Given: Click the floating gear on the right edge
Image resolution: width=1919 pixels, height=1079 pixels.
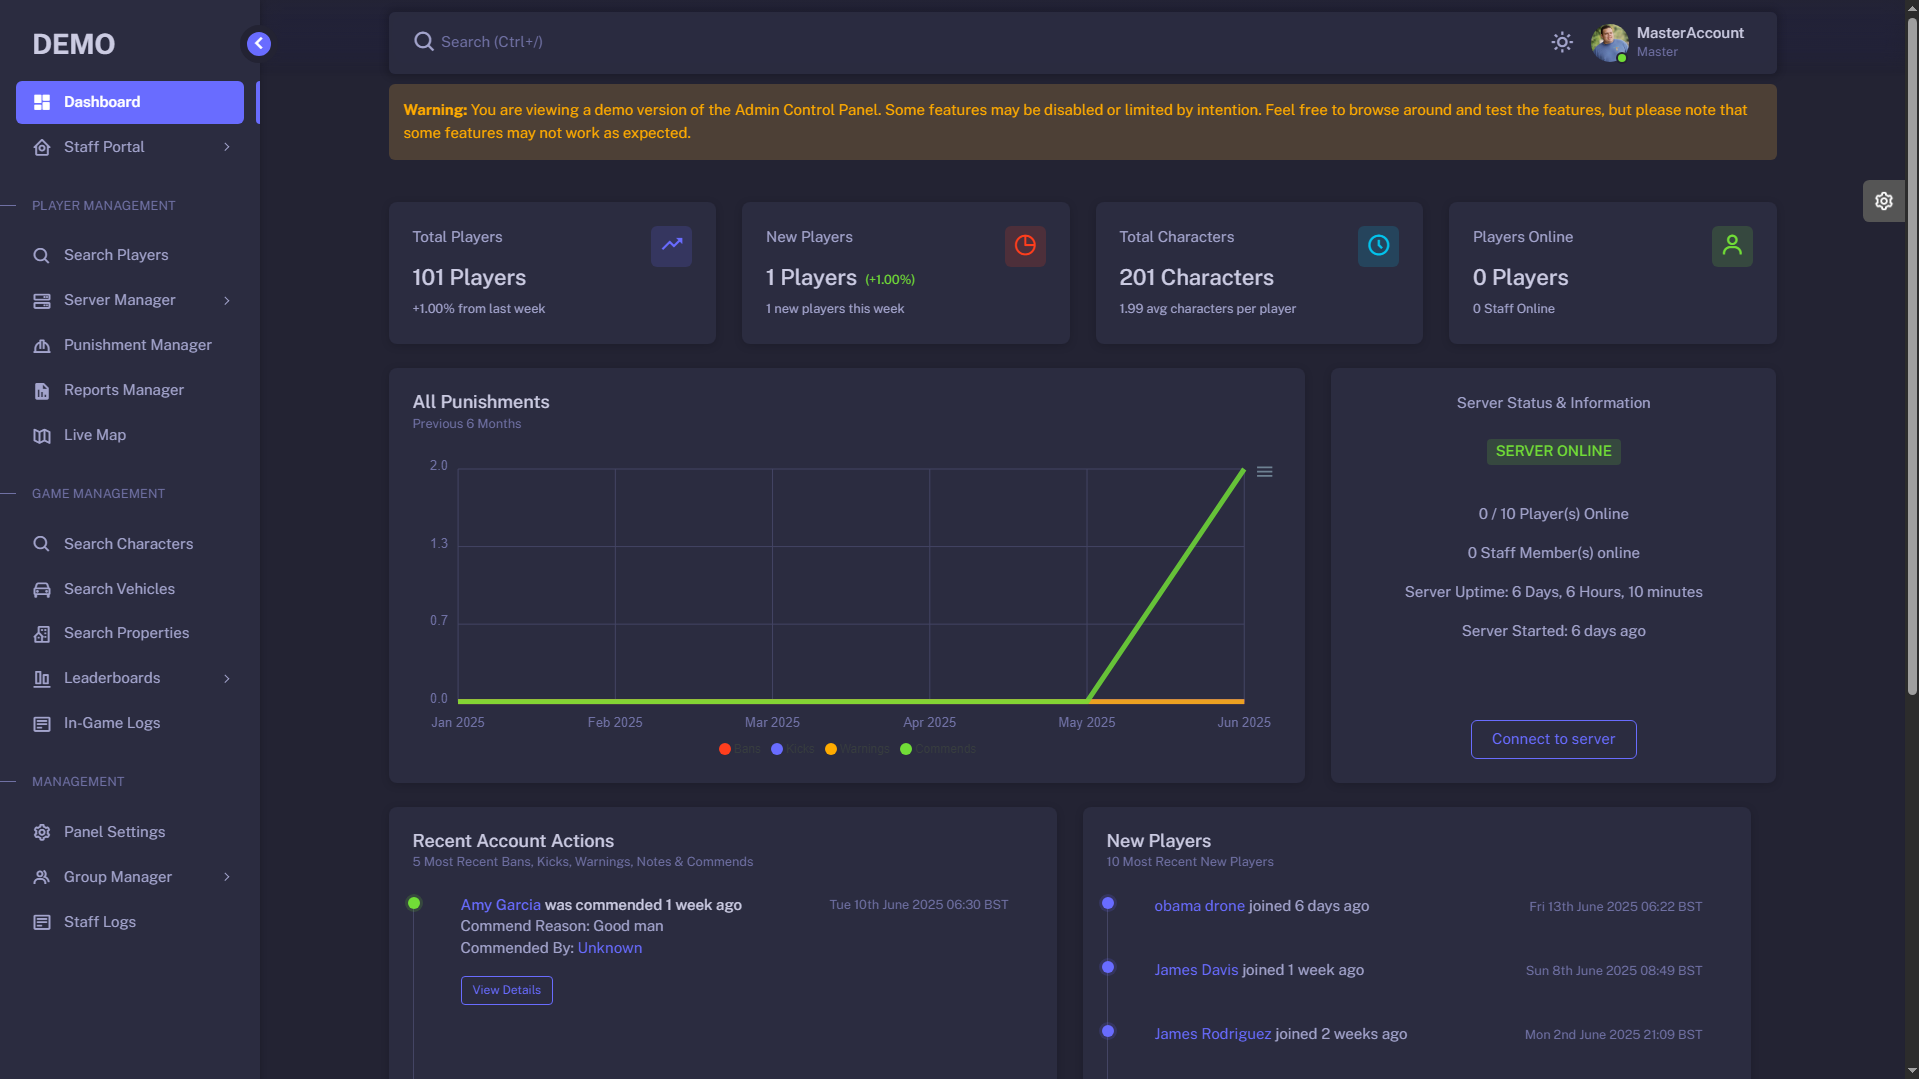Looking at the screenshot, I should (1884, 200).
